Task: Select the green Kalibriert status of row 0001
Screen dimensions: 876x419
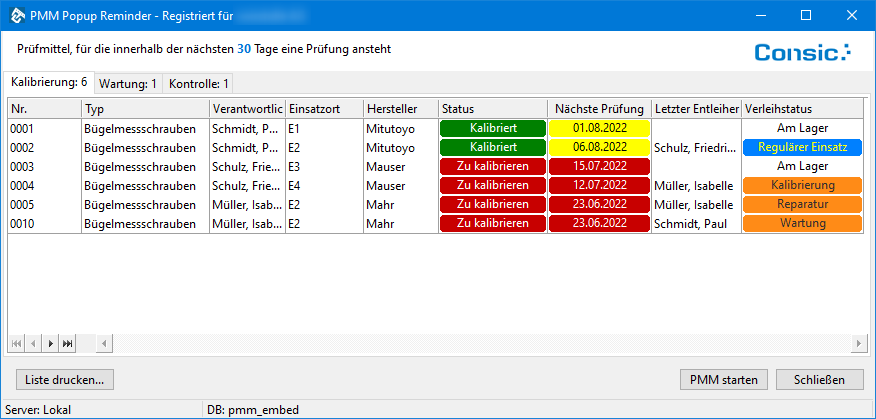Action: coord(493,128)
